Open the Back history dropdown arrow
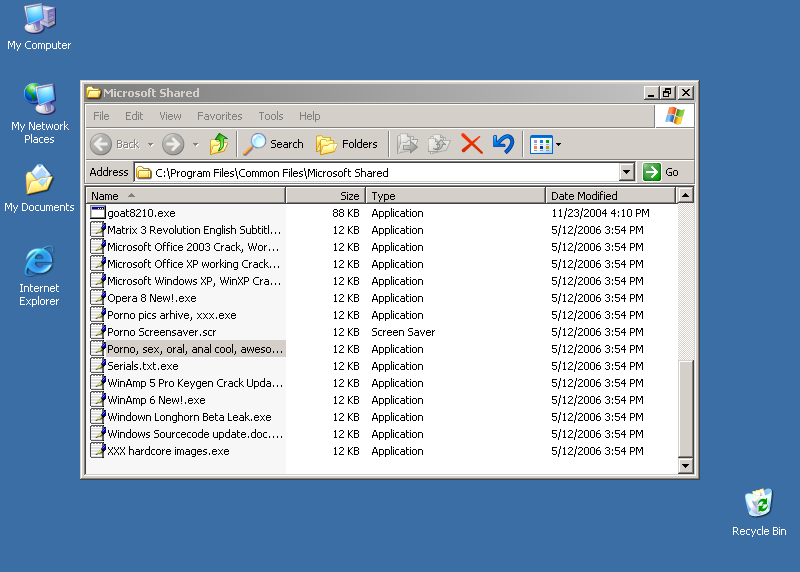Image resolution: width=800 pixels, height=572 pixels. [x=151, y=144]
